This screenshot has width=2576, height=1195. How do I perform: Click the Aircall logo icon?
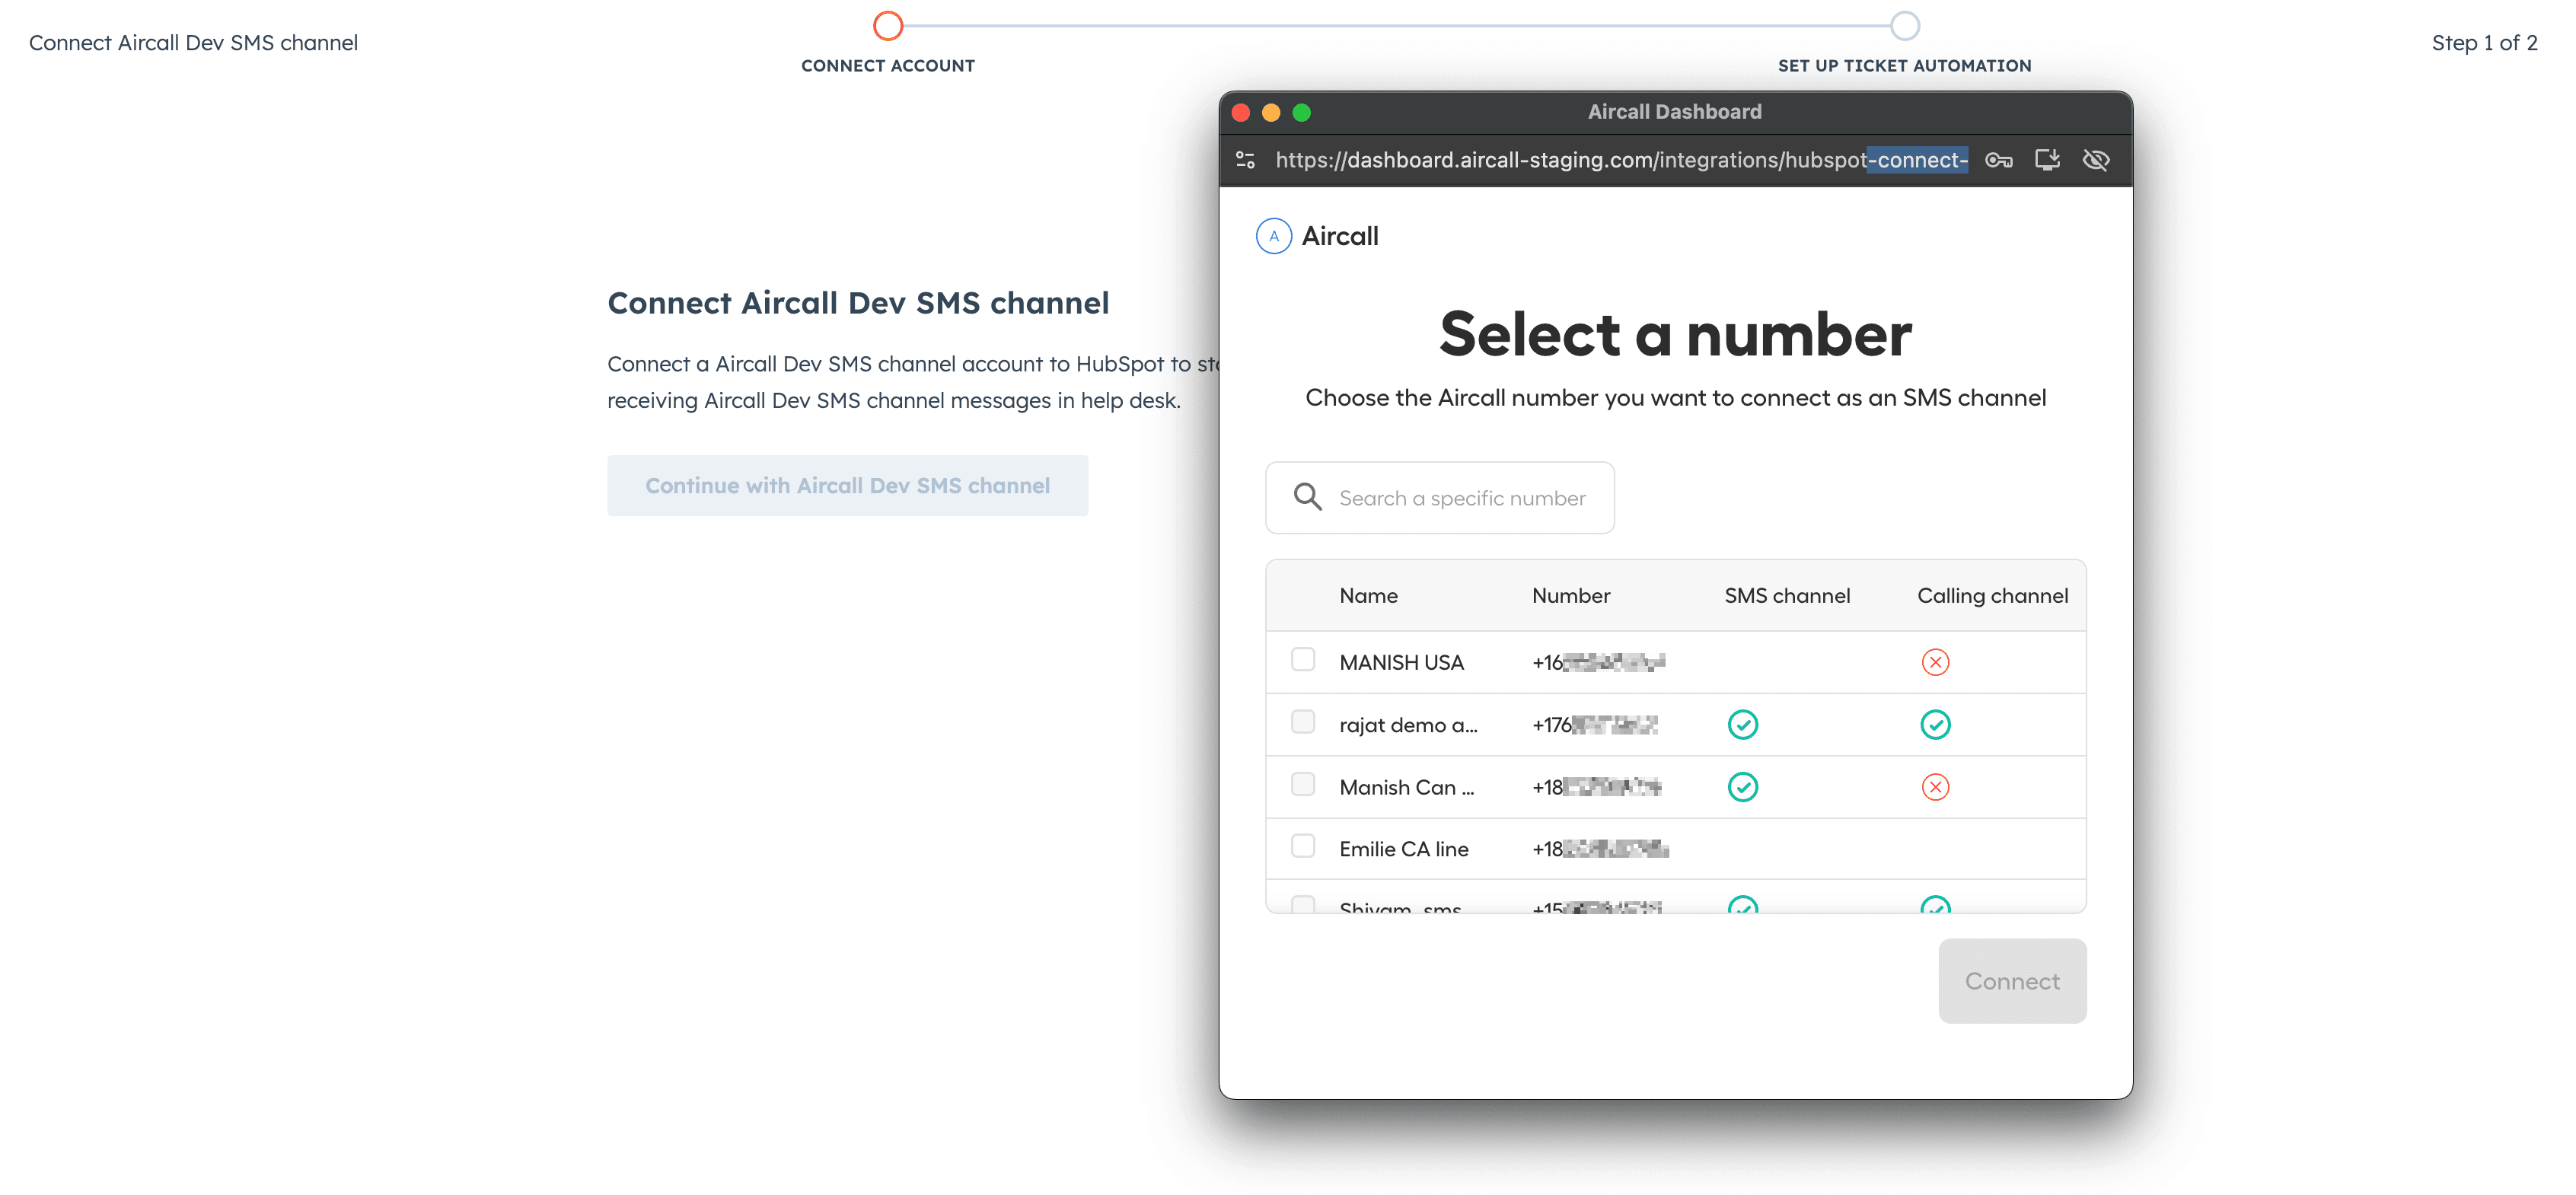pyautogui.click(x=1273, y=236)
